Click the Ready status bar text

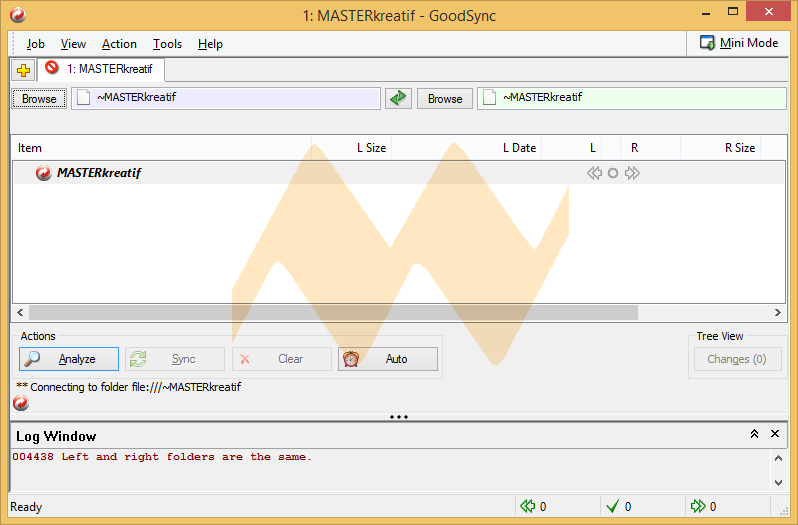click(26, 507)
